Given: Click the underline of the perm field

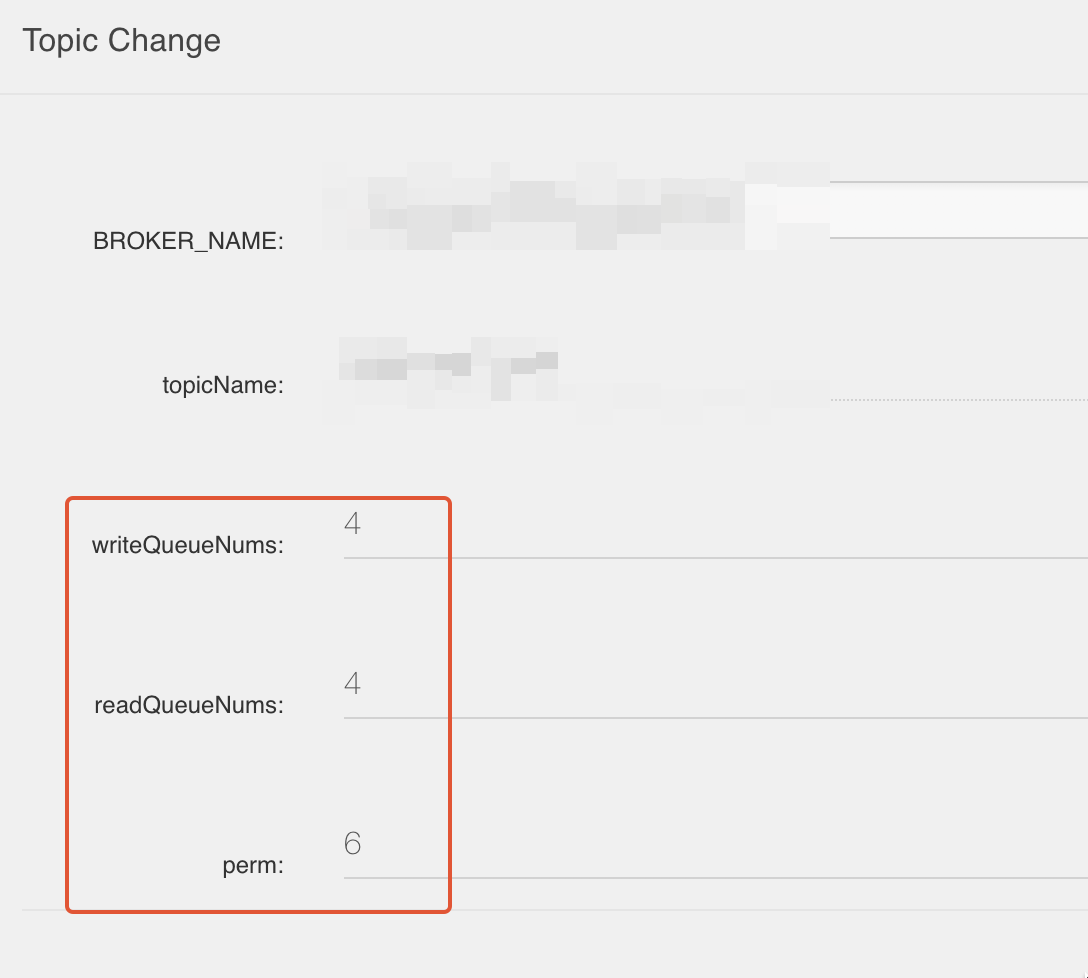Looking at the screenshot, I should [715, 878].
